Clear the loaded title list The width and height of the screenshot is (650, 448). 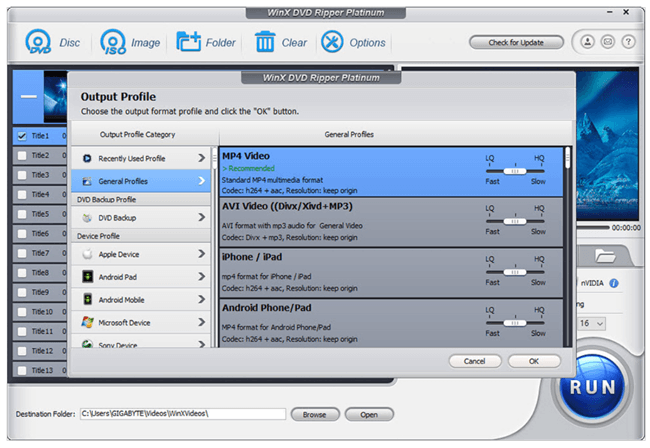click(x=264, y=41)
